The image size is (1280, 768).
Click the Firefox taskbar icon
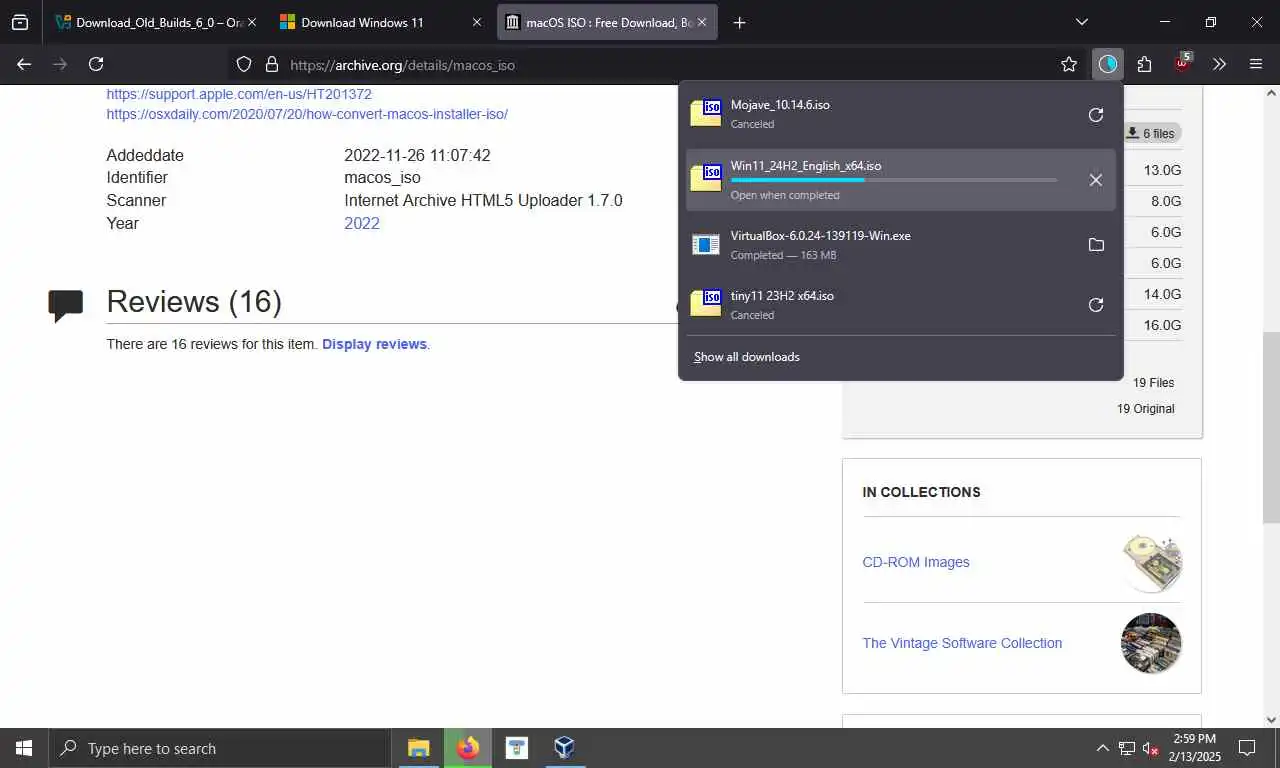point(467,748)
